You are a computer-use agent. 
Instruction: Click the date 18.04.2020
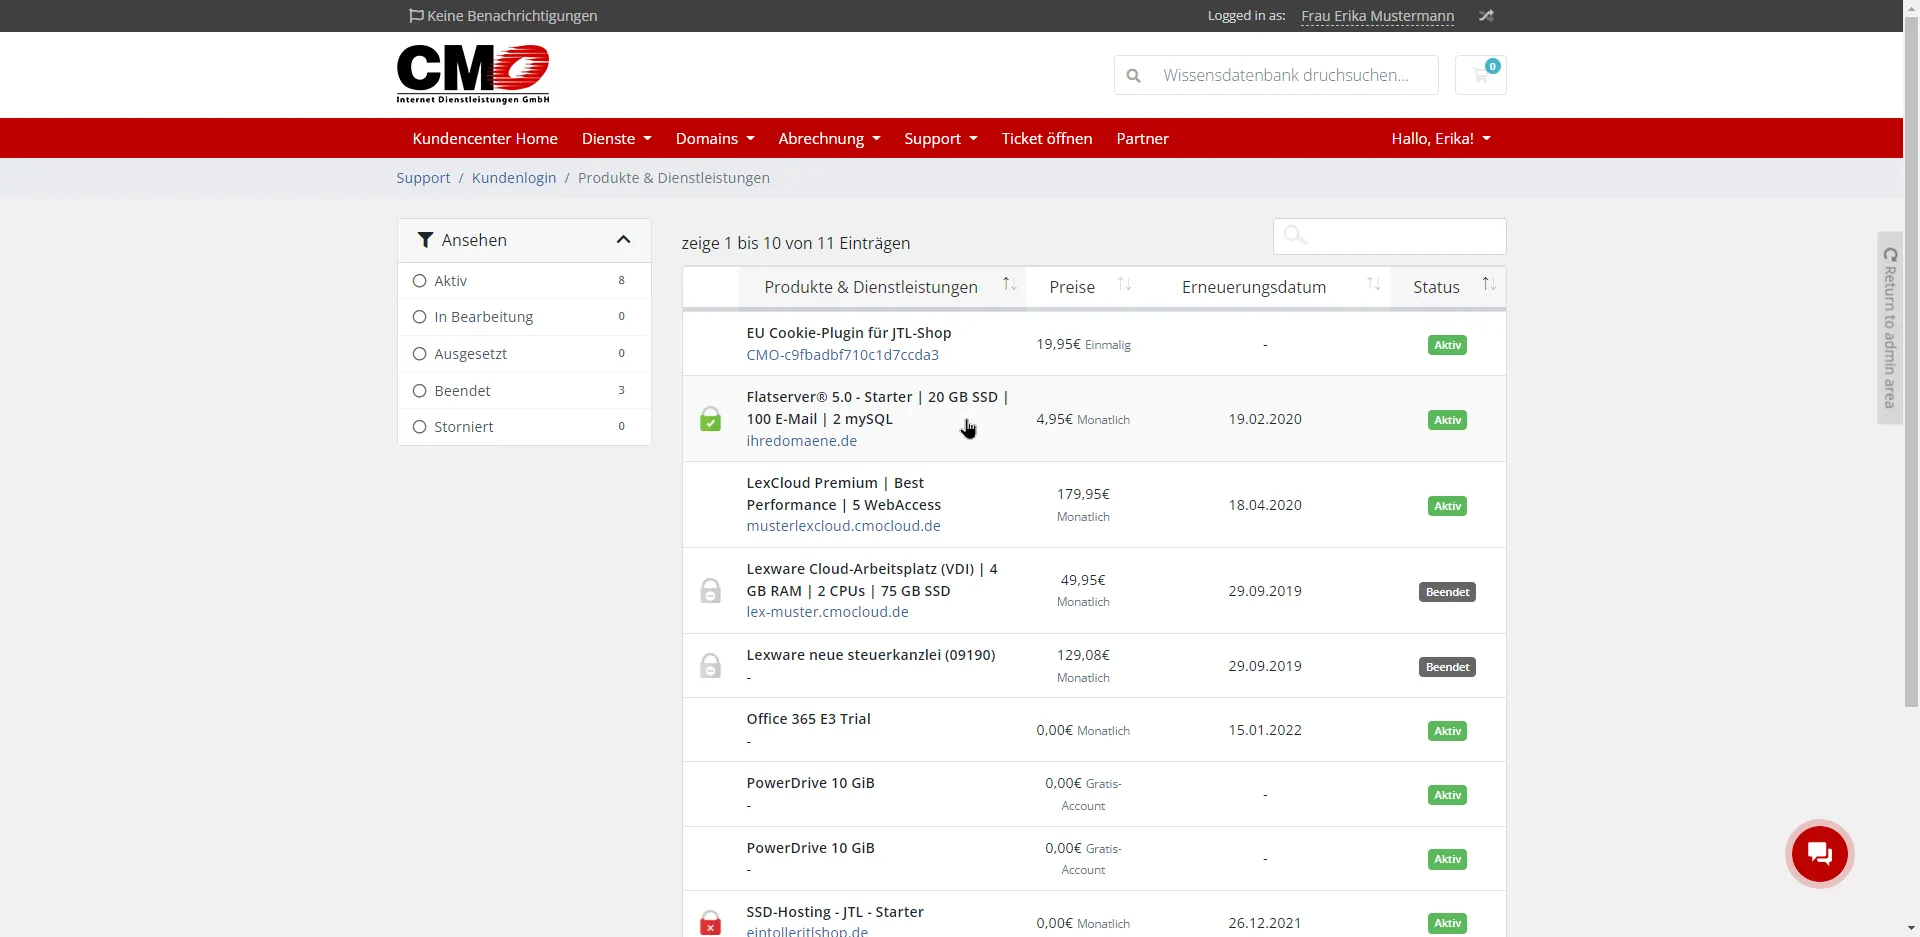(x=1265, y=505)
